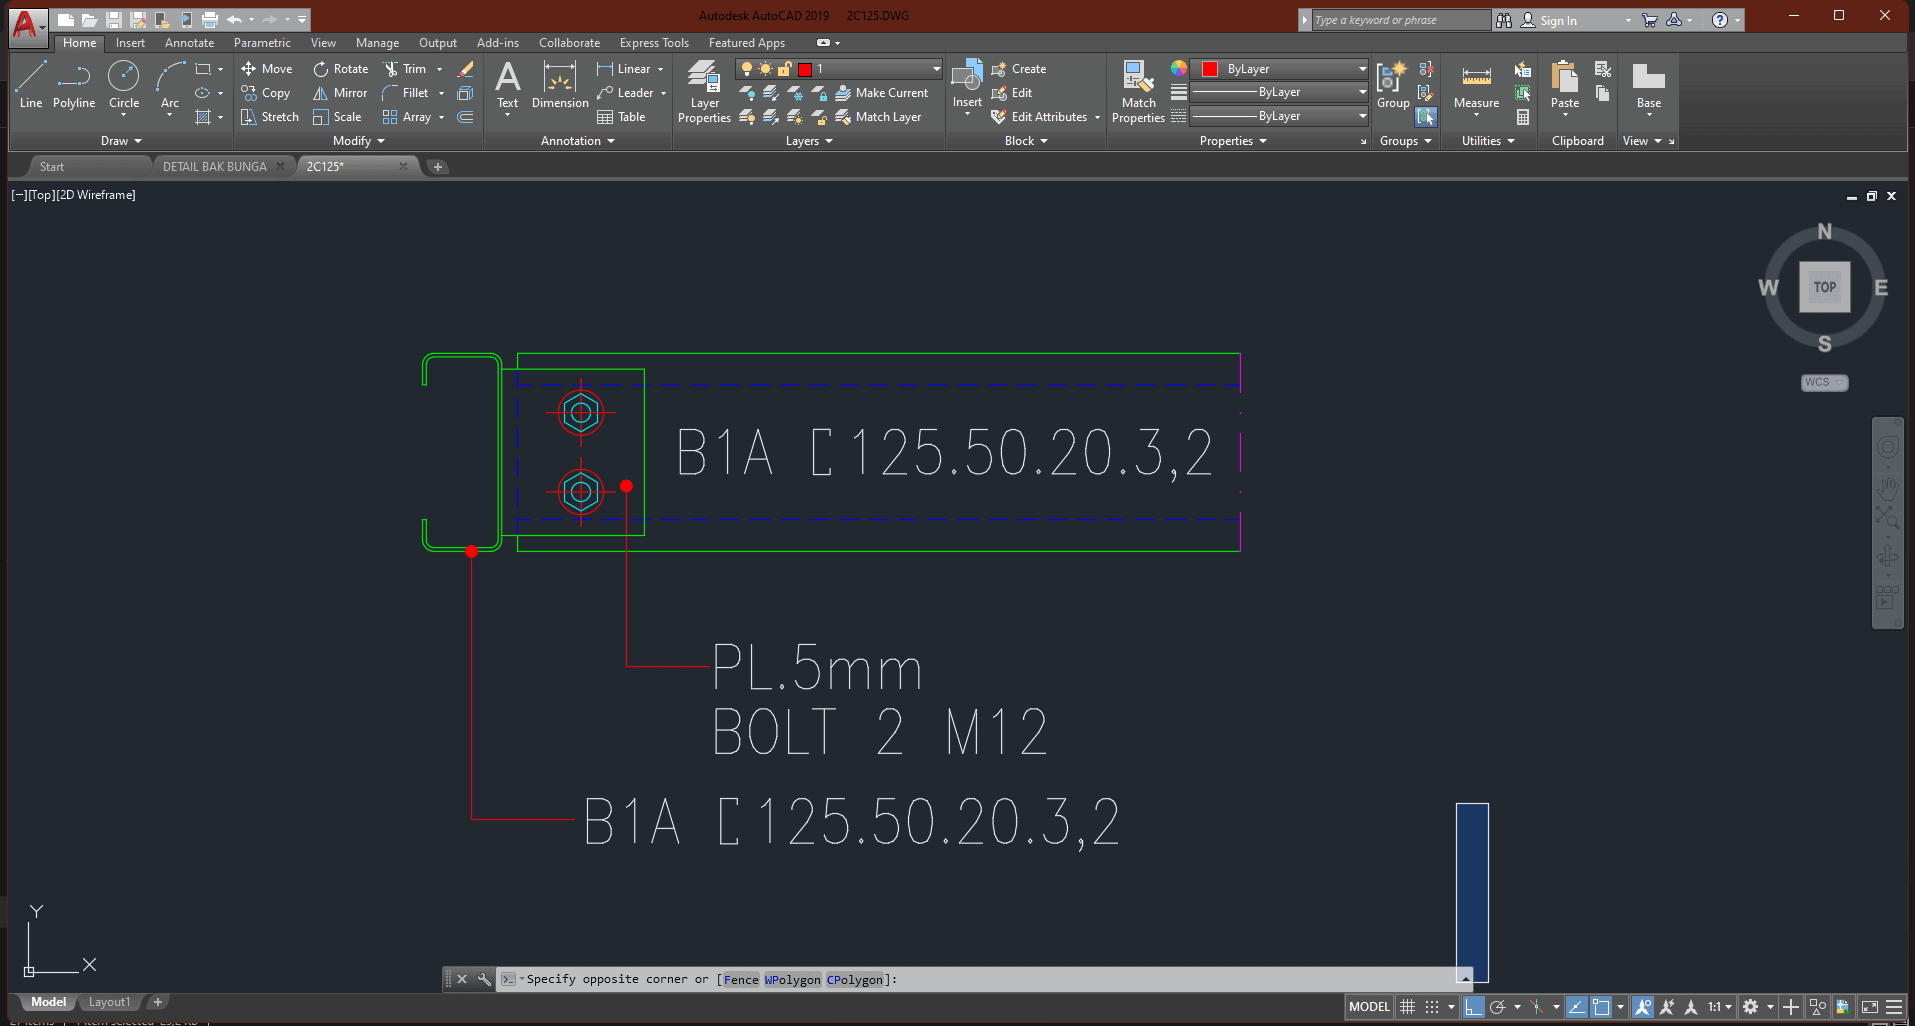Click Make Current layer button
Viewport: 1915px width, 1026px height.
tap(882, 93)
